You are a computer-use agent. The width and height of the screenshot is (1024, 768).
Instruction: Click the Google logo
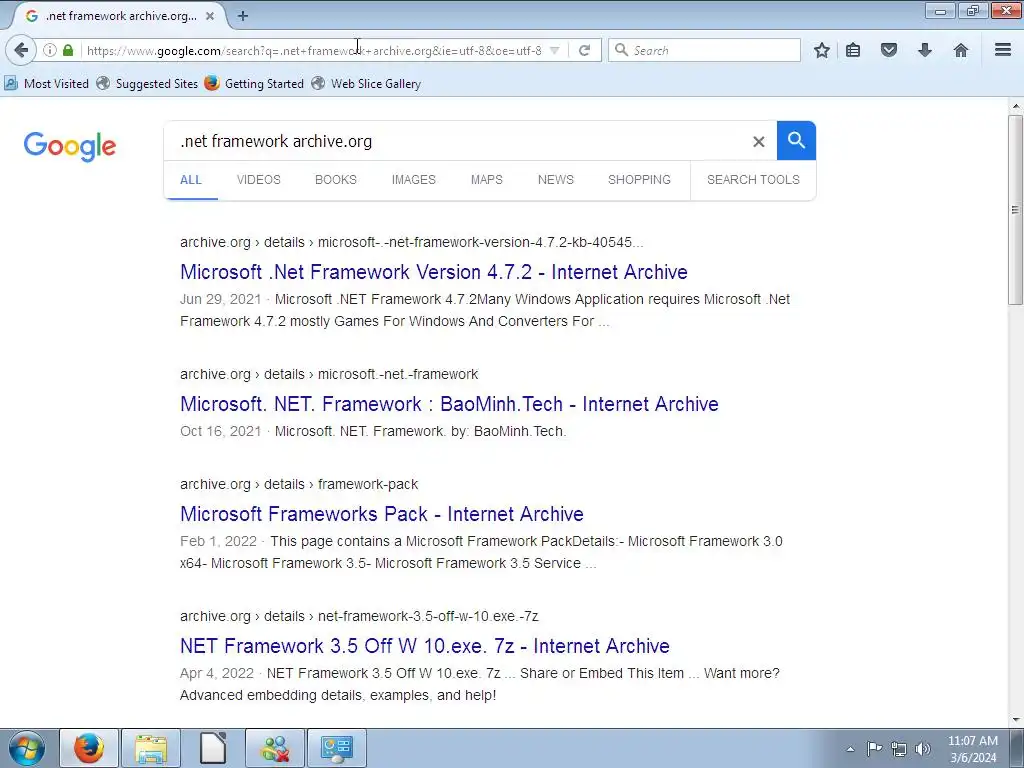tap(70, 146)
